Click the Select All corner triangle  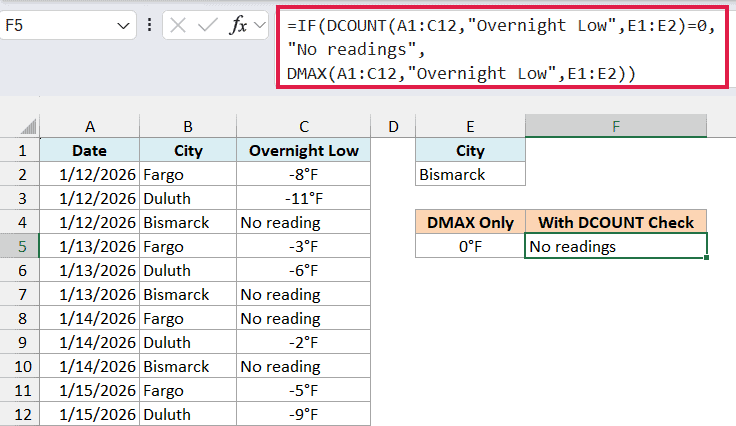pos(28,126)
